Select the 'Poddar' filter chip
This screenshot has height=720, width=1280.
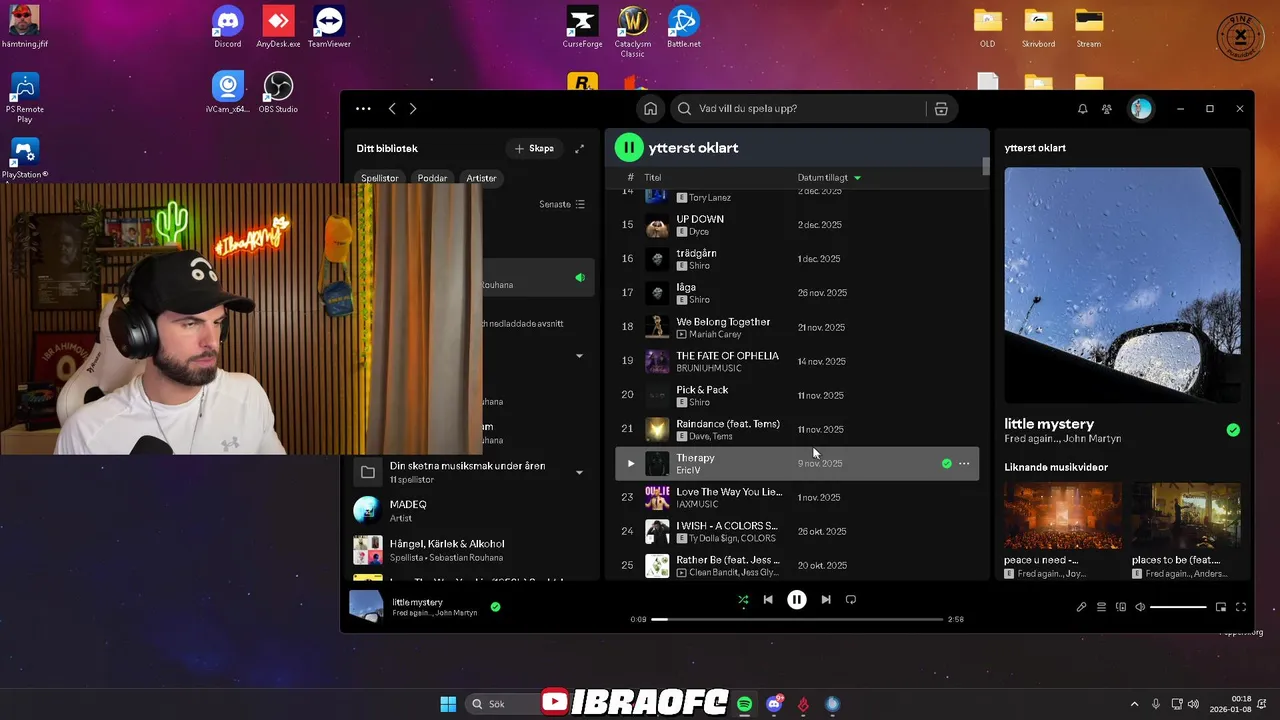point(432,178)
